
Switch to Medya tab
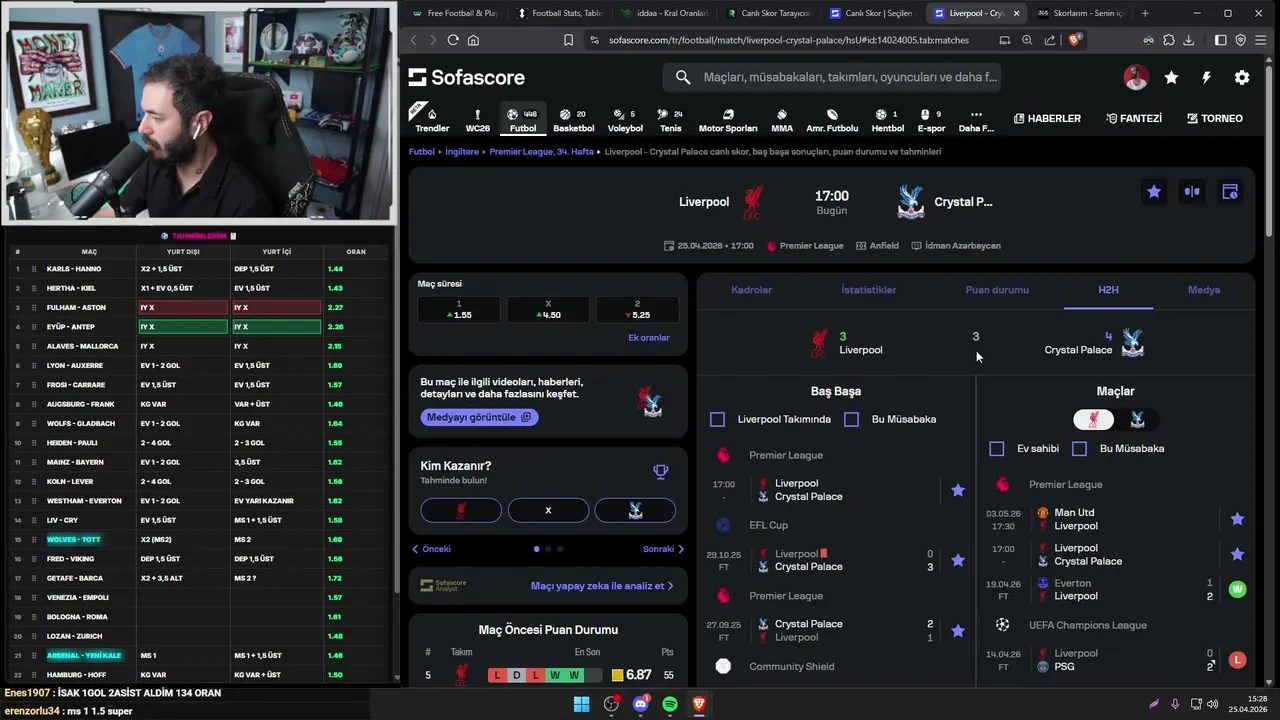1204,290
